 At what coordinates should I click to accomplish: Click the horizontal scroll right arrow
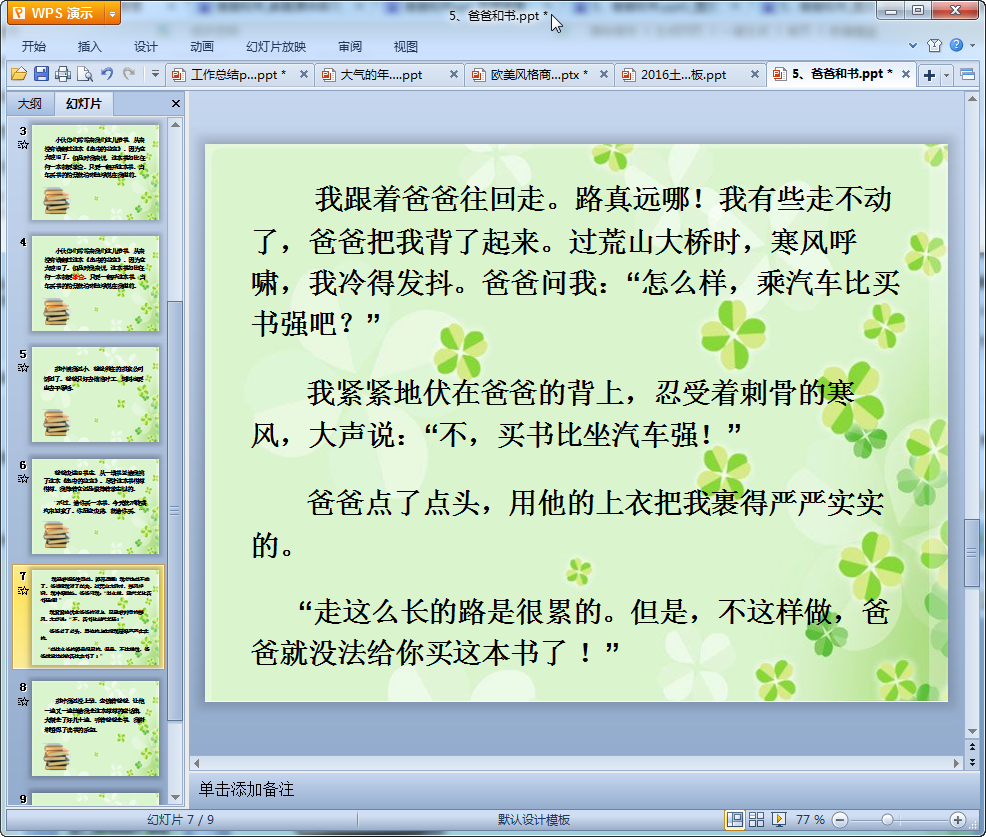tap(956, 763)
